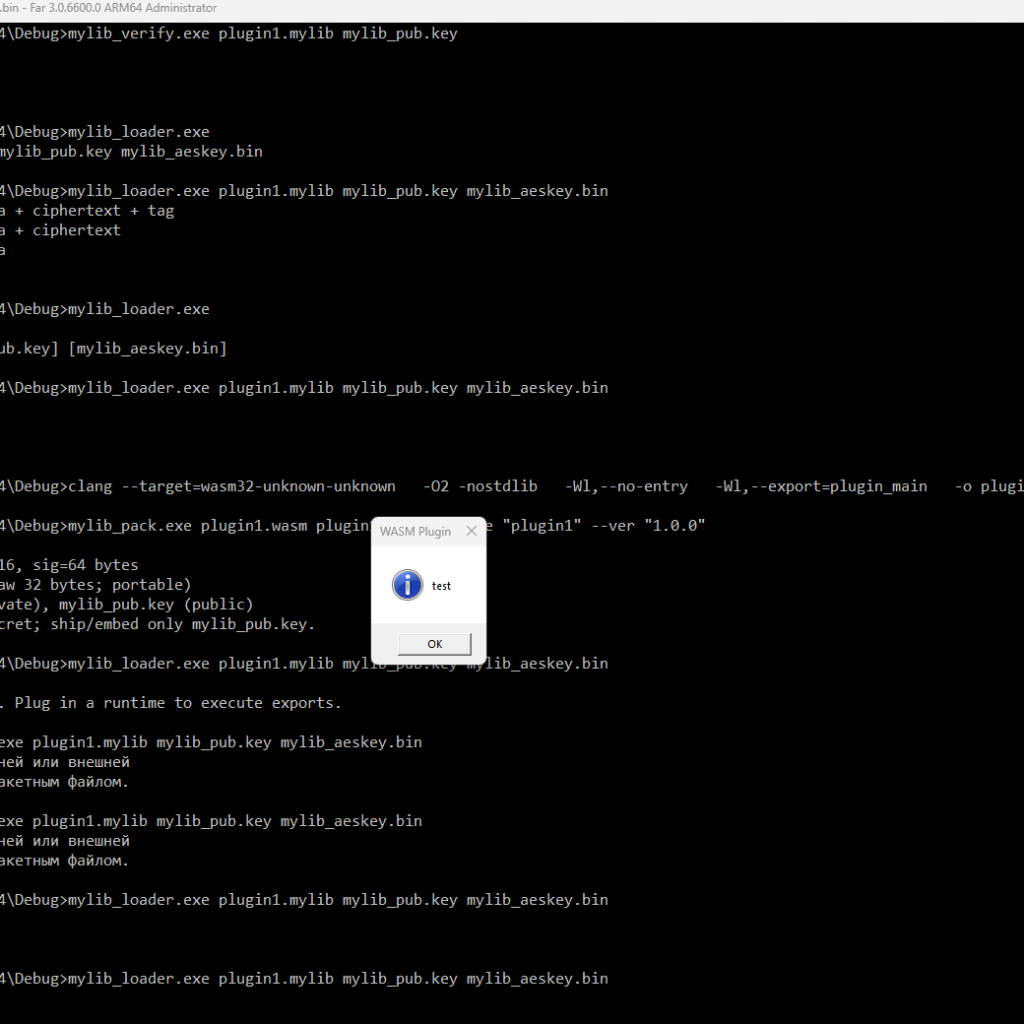Viewport: 1024px width, 1024px height.
Task: Click the version string "1.0.0" text
Action: tap(676, 525)
